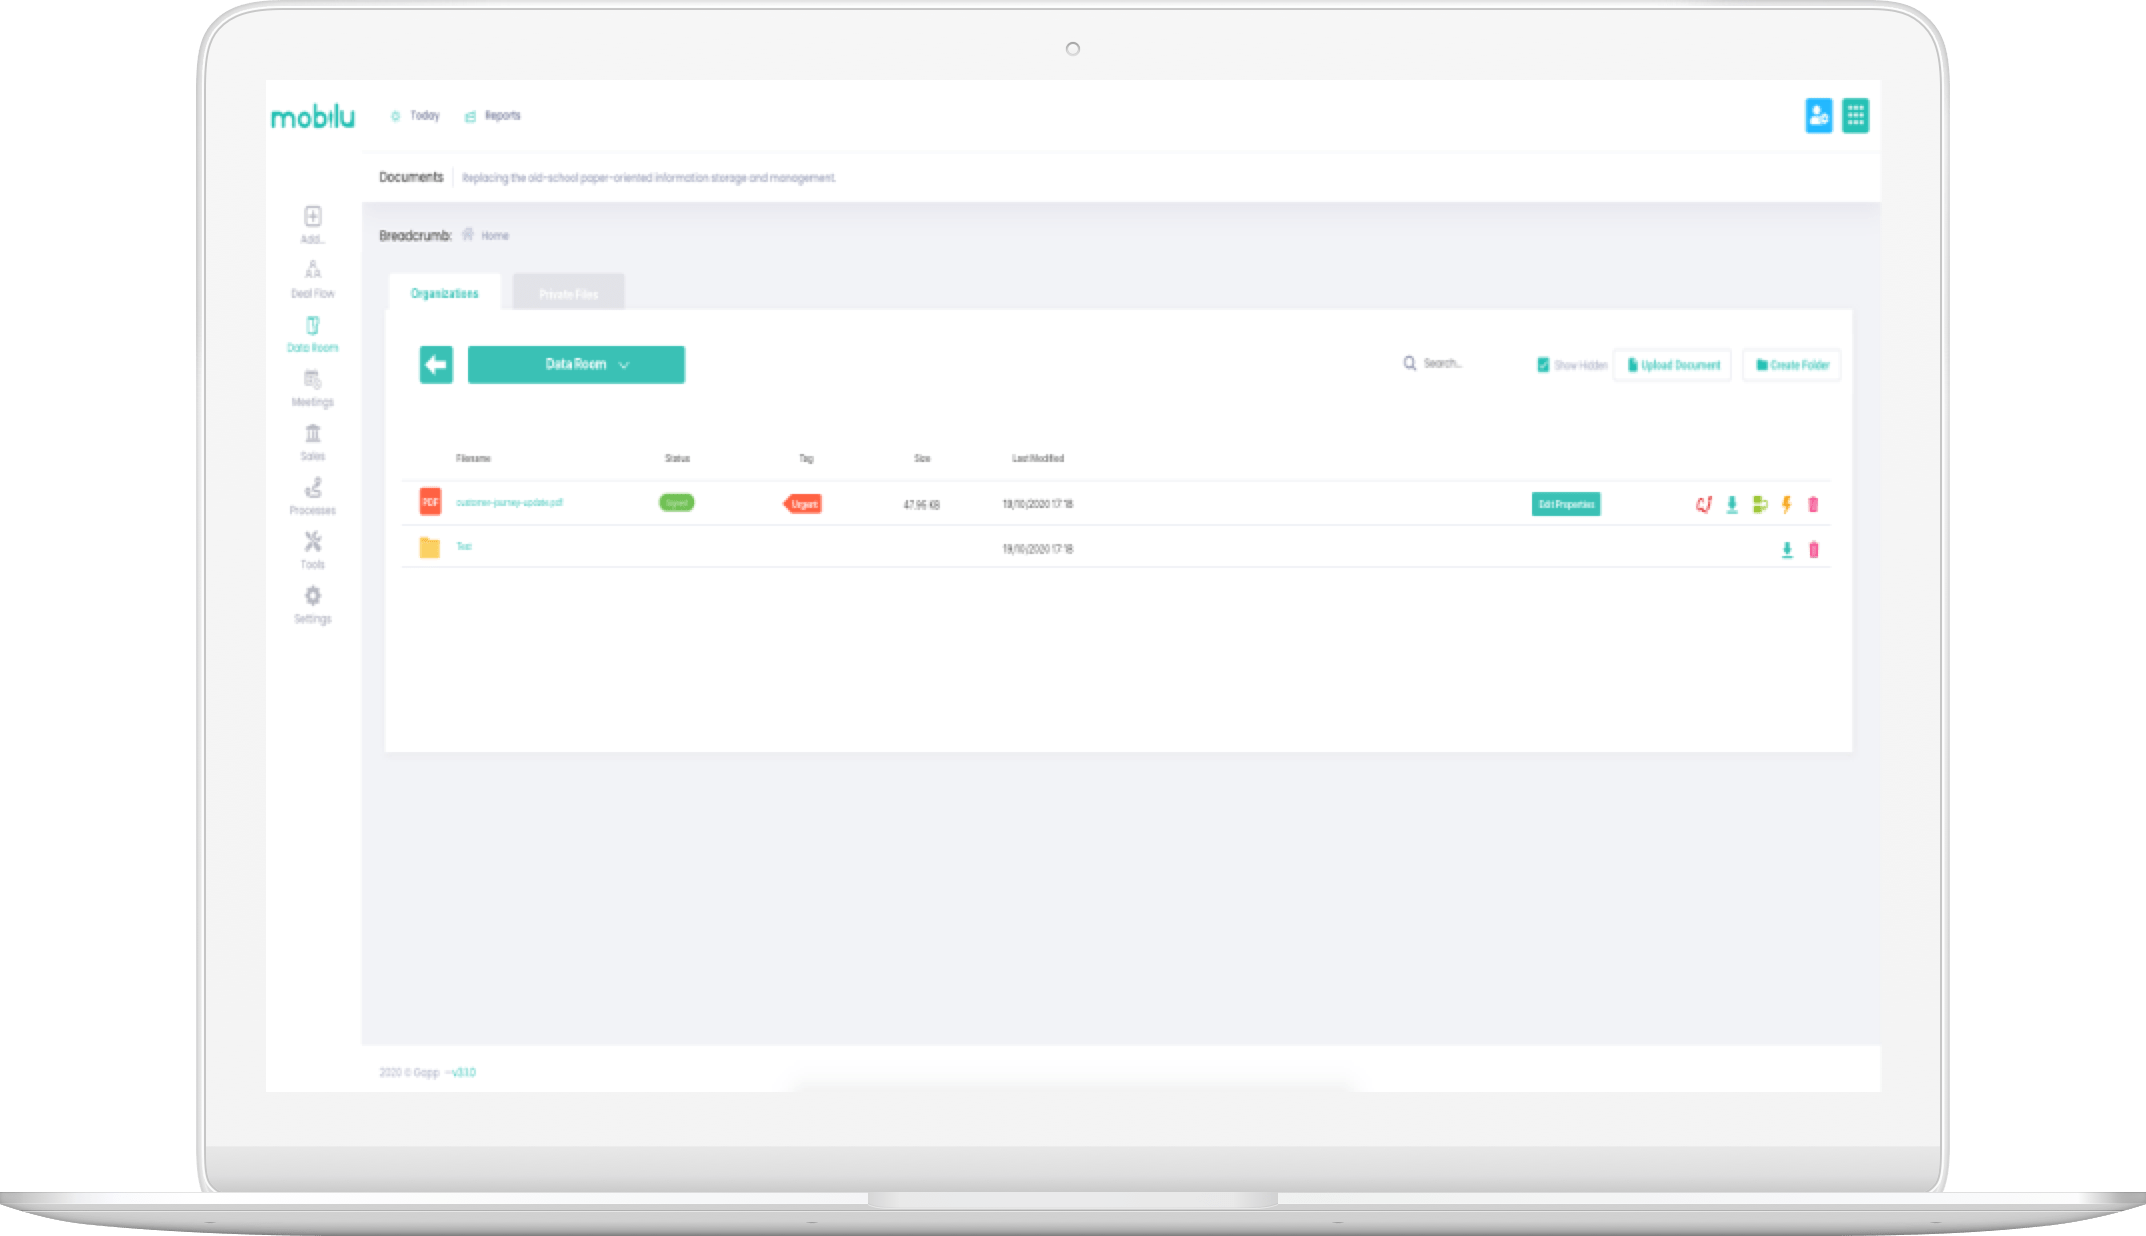
Task: Click the Filename column header
Action: coord(473,458)
